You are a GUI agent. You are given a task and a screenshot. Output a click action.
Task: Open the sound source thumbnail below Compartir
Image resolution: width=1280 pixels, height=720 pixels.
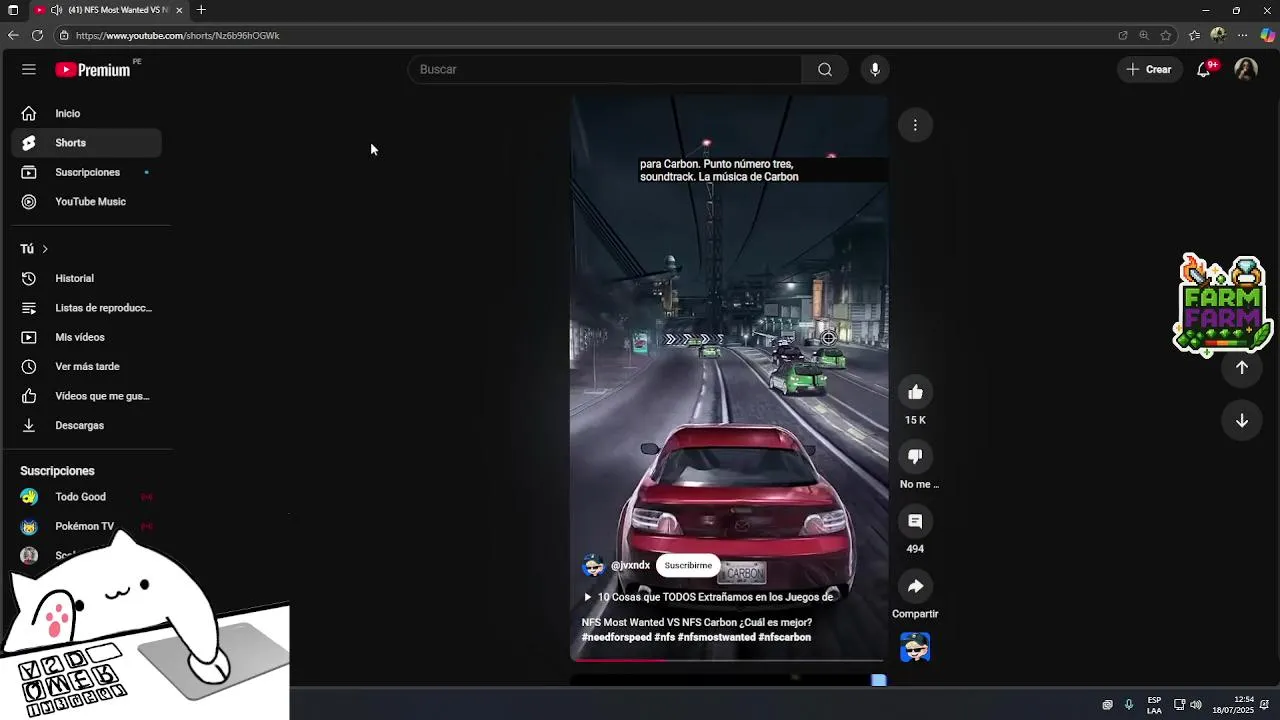click(915, 647)
